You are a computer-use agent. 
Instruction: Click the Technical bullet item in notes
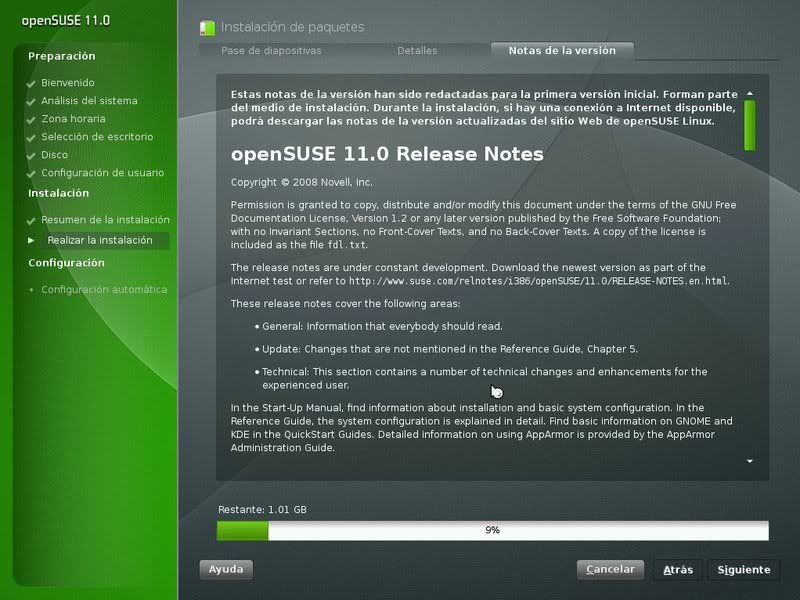coord(484,379)
